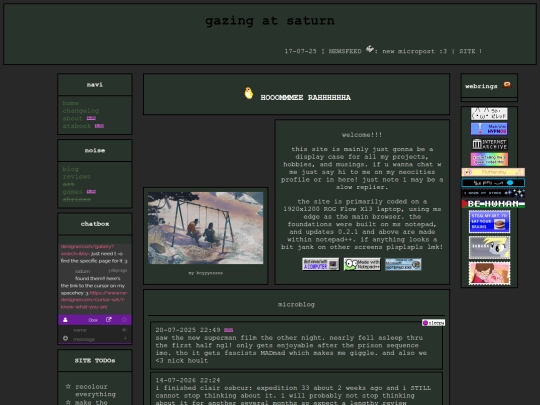Click the BE HUMAN flag banner
This screenshot has width=540, height=405.
click(x=493, y=204)
